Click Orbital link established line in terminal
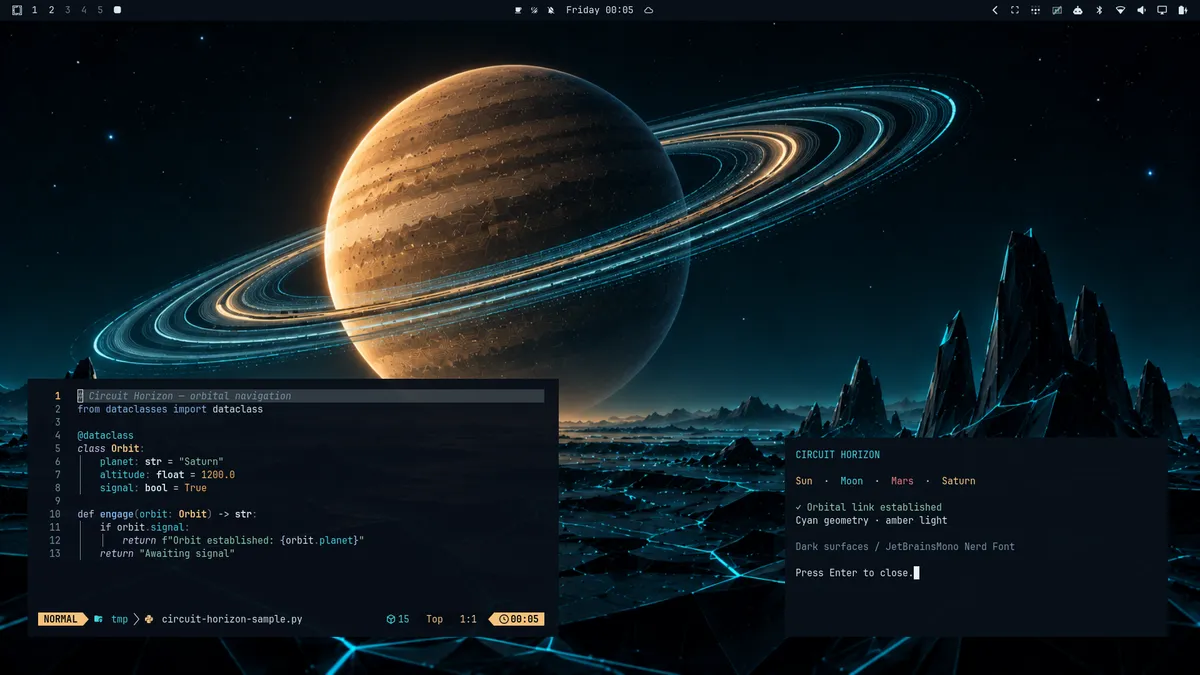 (869, 507)
